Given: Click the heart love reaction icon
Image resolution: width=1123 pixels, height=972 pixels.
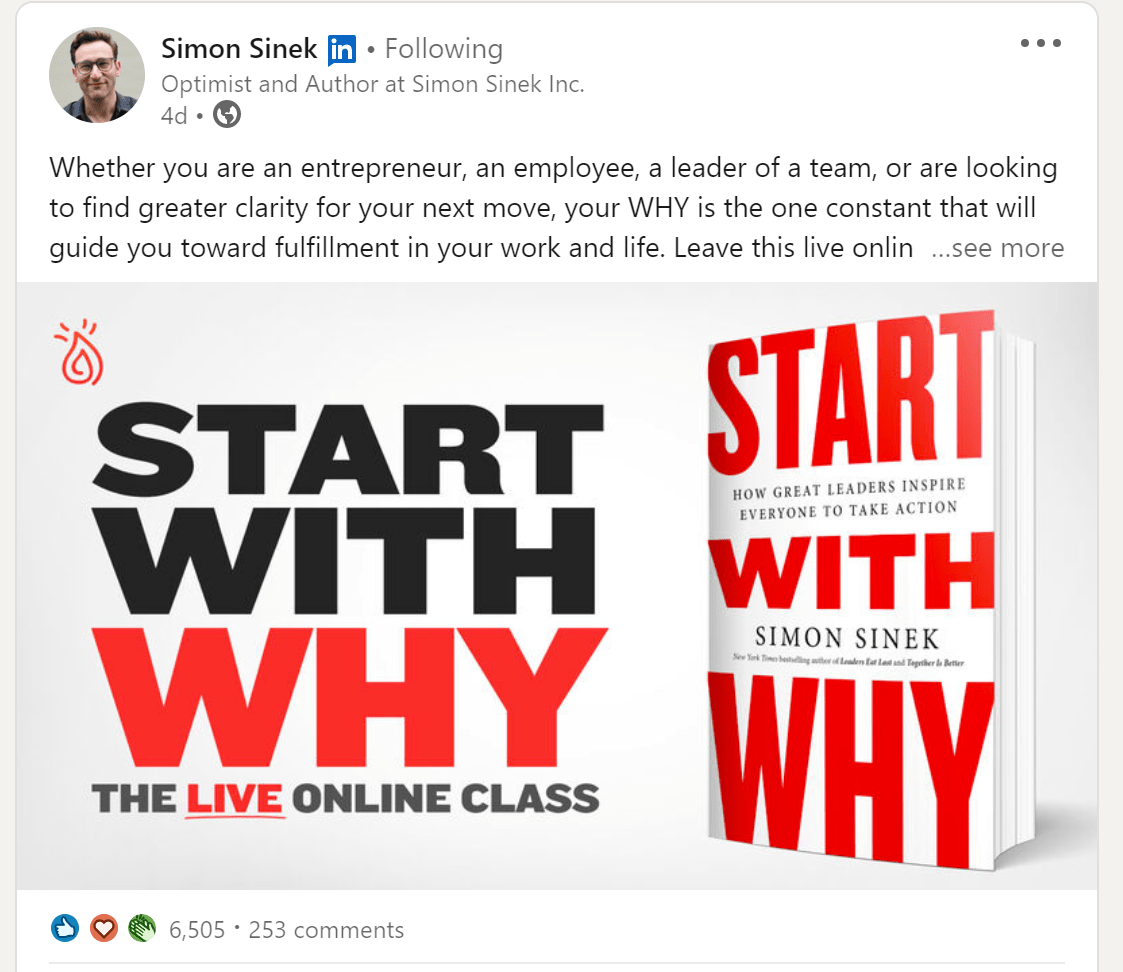Looking at the screenshot, I should (x=104, y=929).
